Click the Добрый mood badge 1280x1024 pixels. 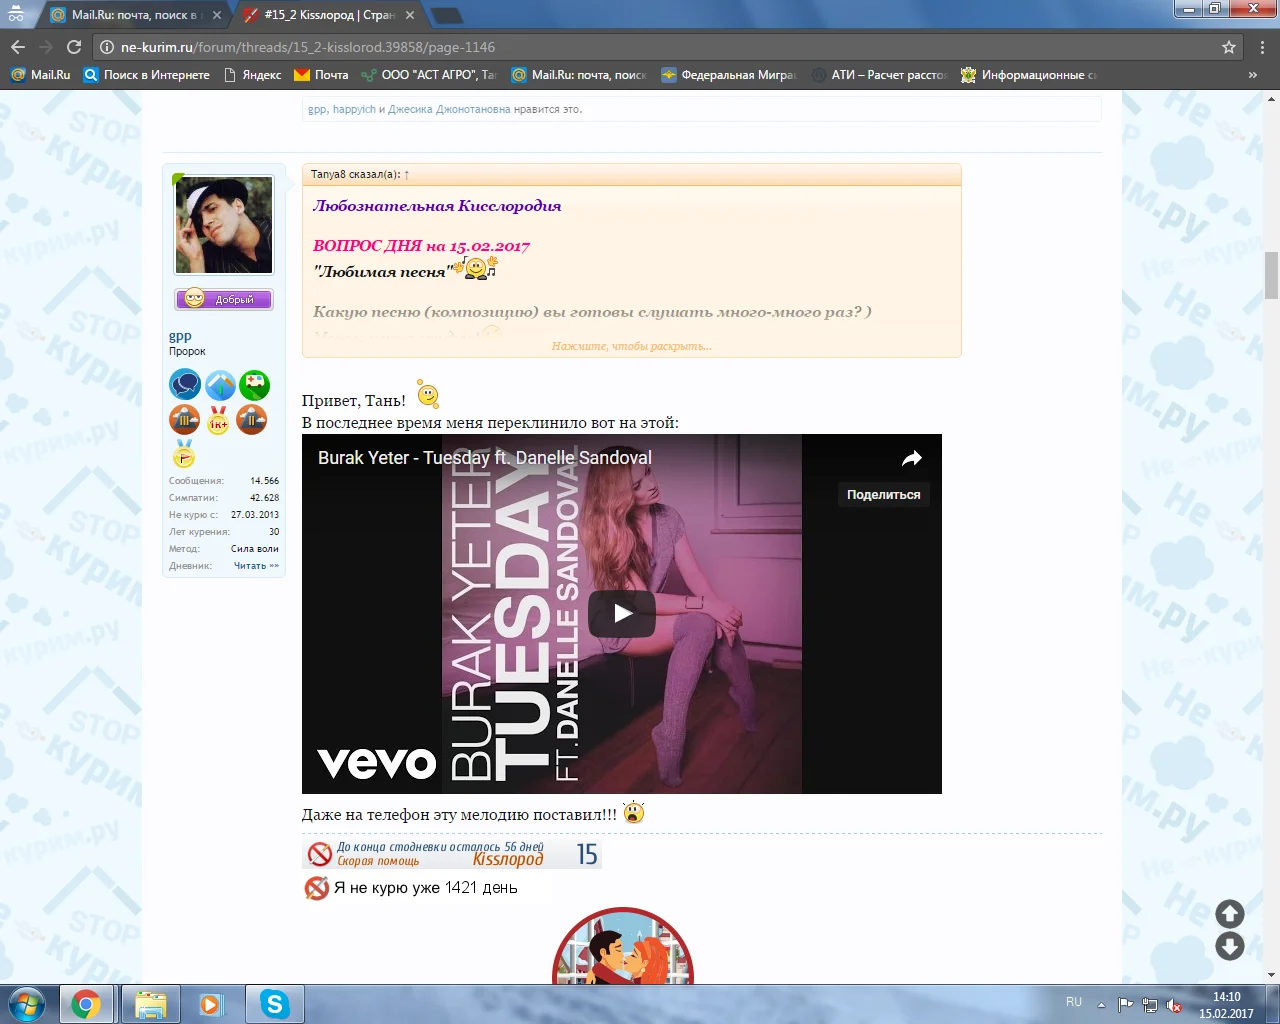224,299
